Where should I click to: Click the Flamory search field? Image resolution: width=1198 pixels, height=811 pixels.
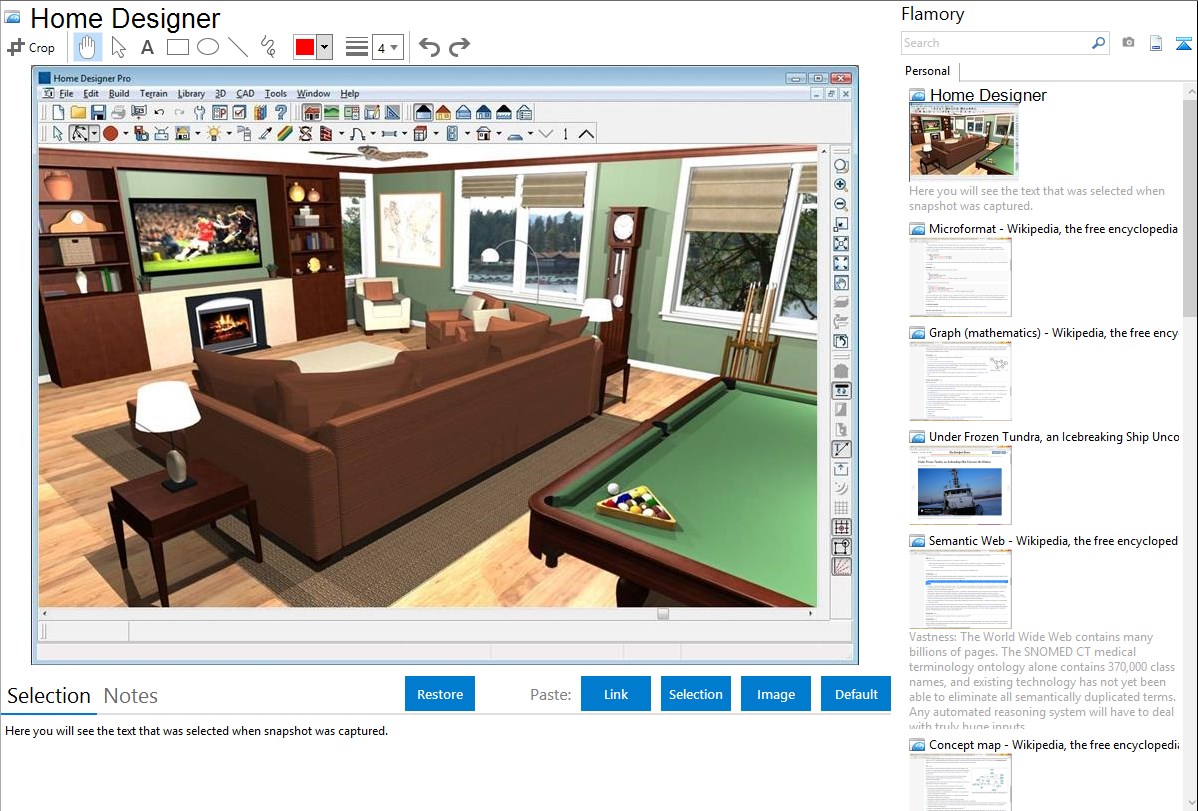[995, 43]
